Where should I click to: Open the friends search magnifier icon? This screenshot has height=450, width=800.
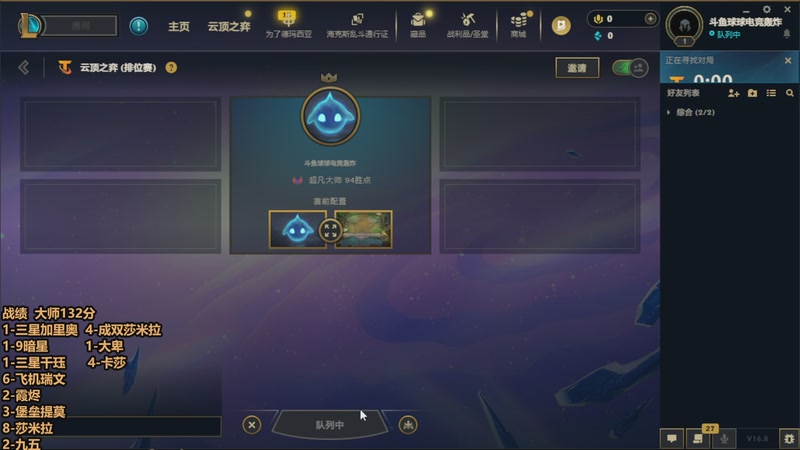click(789, 93)
